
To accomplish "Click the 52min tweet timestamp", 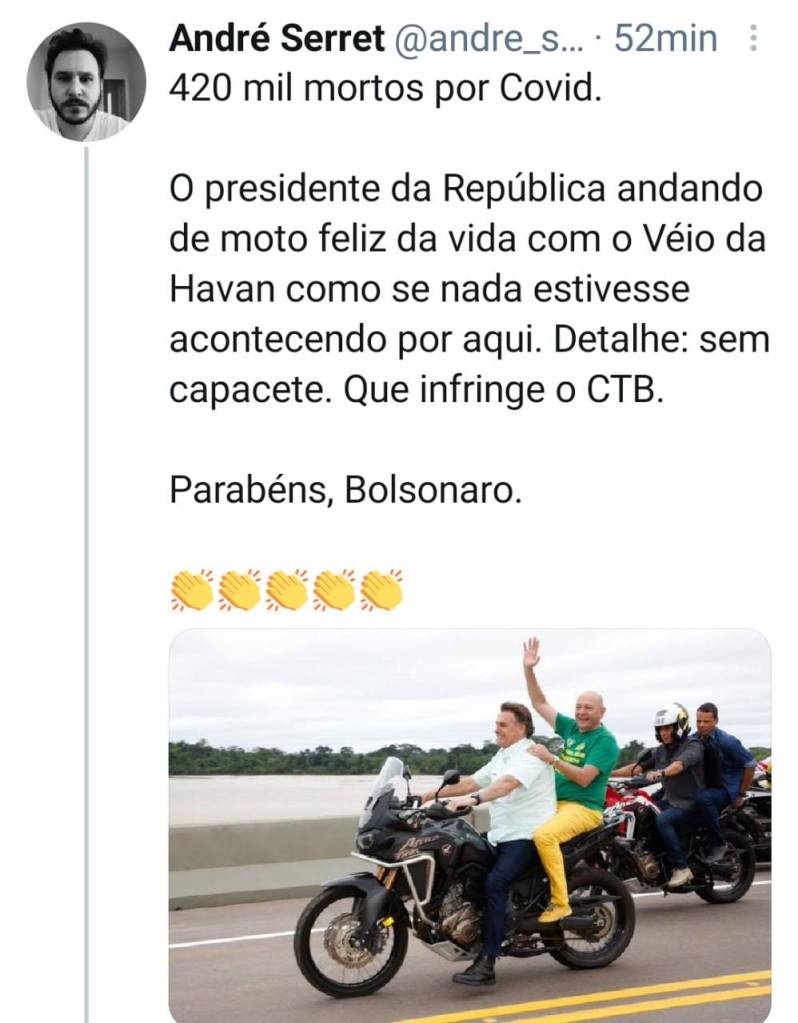I will [665, 39].
